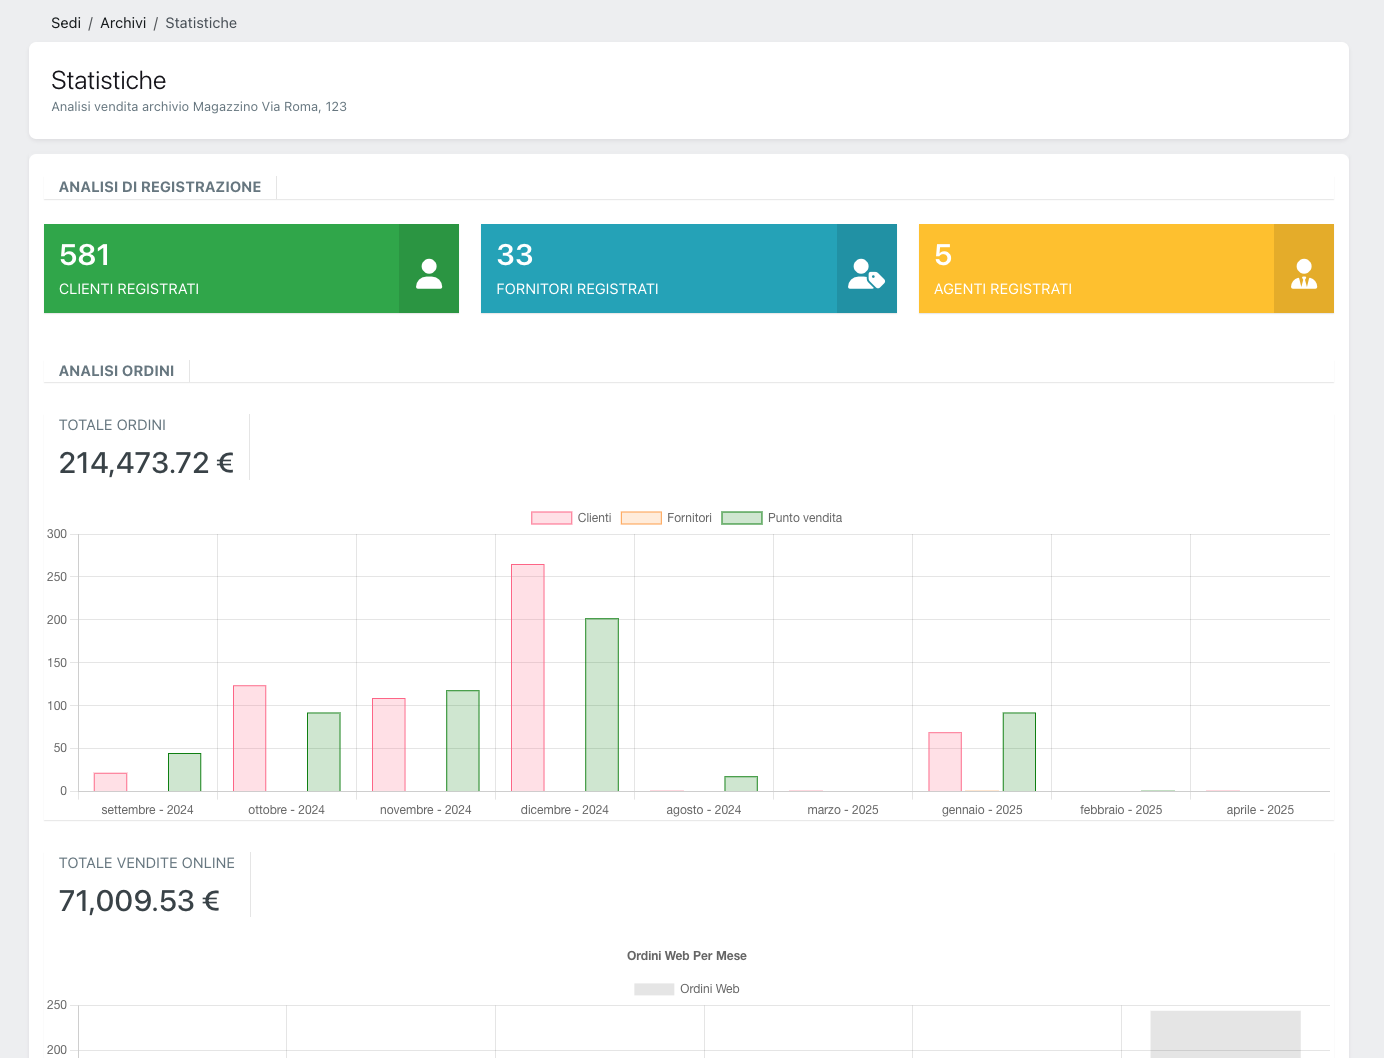Click the settembre - 2024 axis label
This screenshot has width=1384, height=1058.
tap(147, 810)
